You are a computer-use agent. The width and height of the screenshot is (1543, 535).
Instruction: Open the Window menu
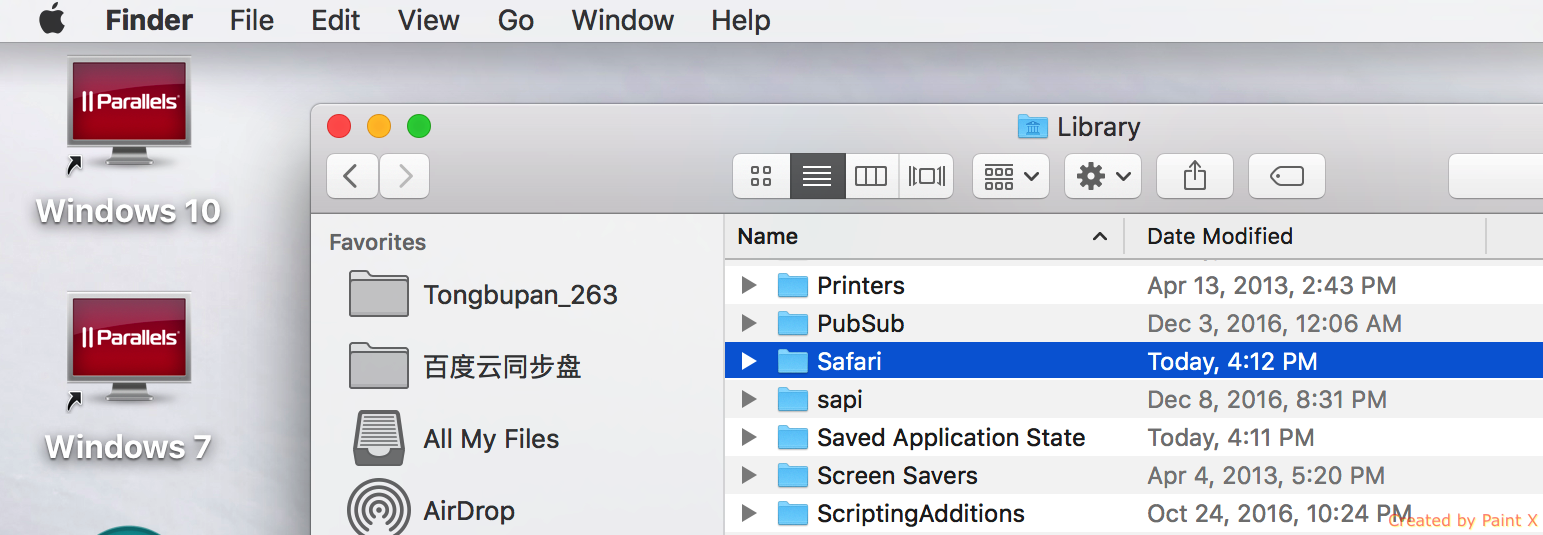[x=622, y=20]
